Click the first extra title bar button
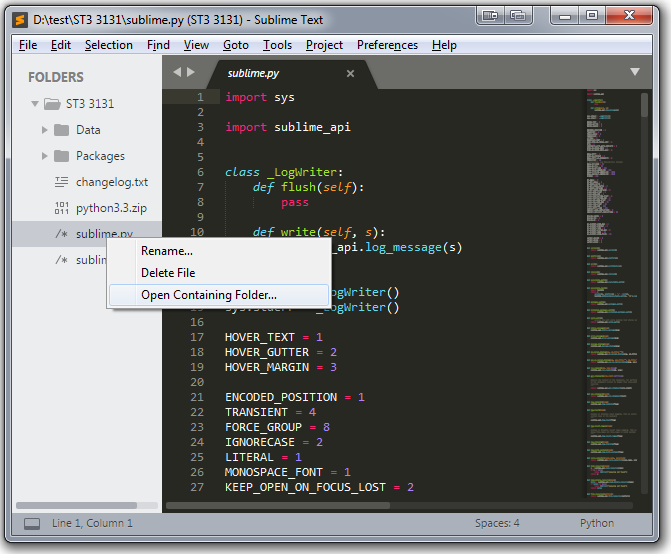This screenshot has height=554, width=671. click(x=490, y=16)
